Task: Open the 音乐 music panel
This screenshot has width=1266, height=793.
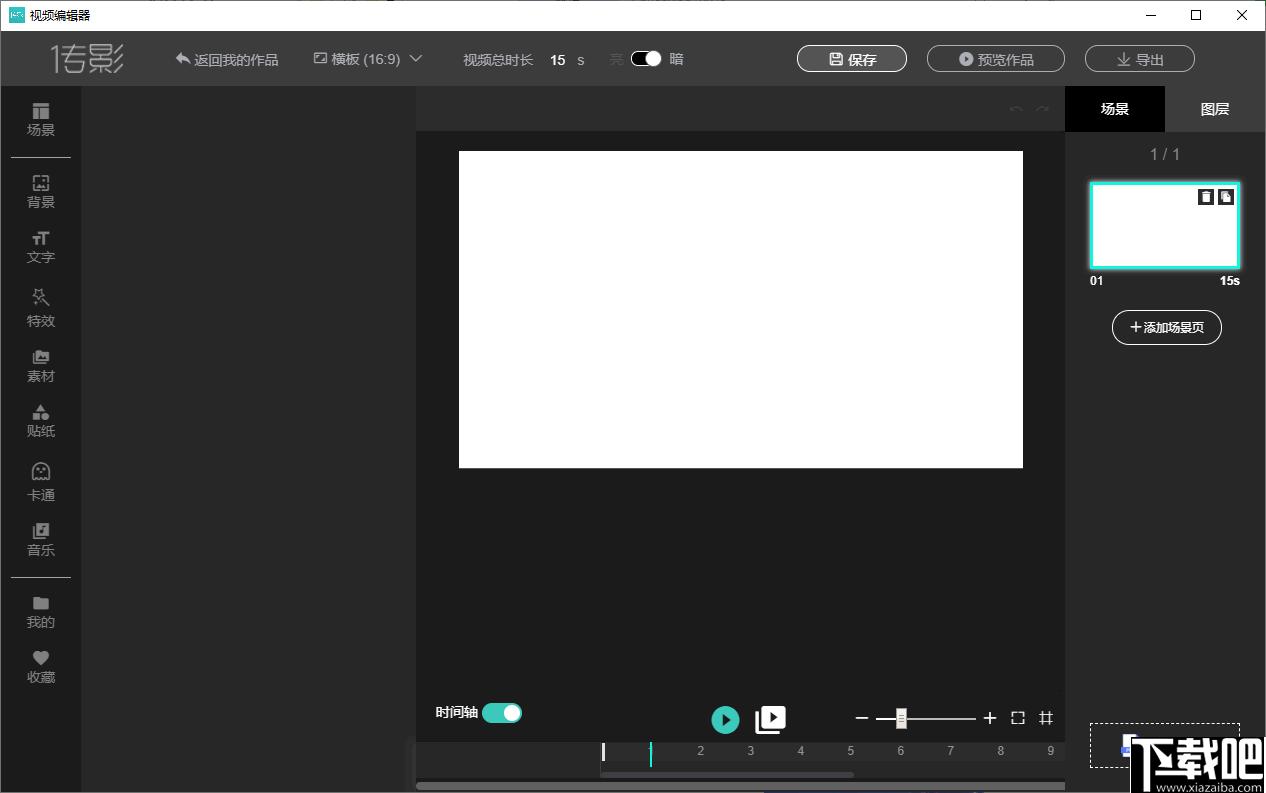Action: [x=41, y=540]
